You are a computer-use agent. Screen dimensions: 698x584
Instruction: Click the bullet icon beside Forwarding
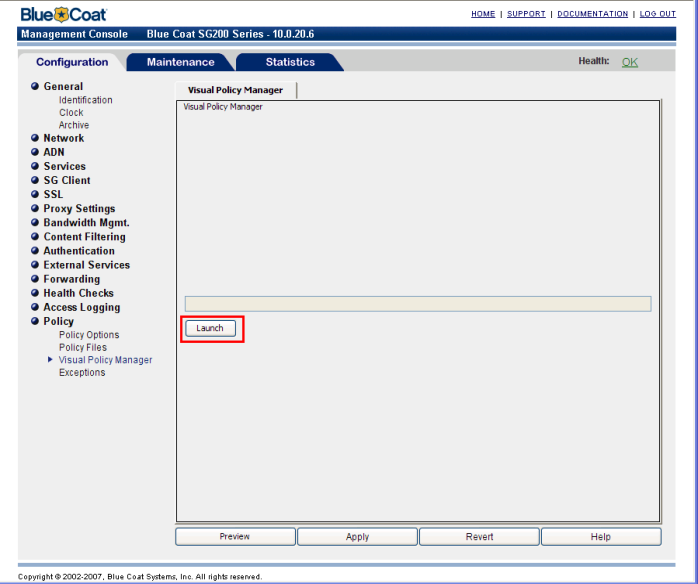(35, 279)
